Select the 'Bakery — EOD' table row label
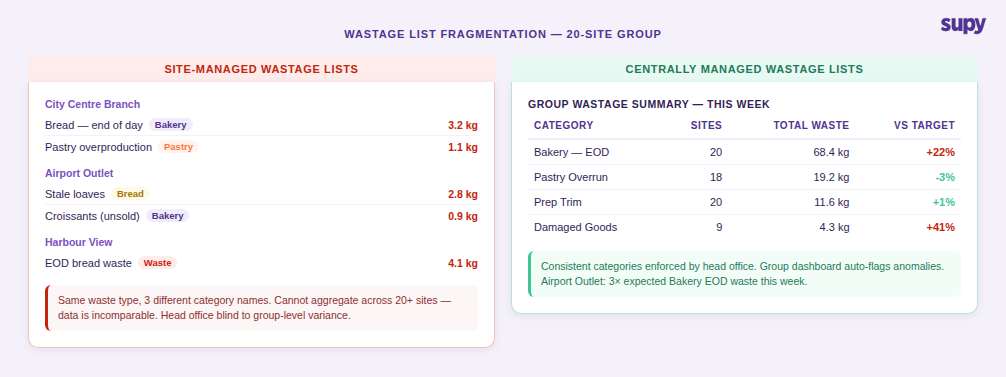Image resolution: width=1006 pixels, height=377 pixels. pyautogui.click(x=571, y=153)
